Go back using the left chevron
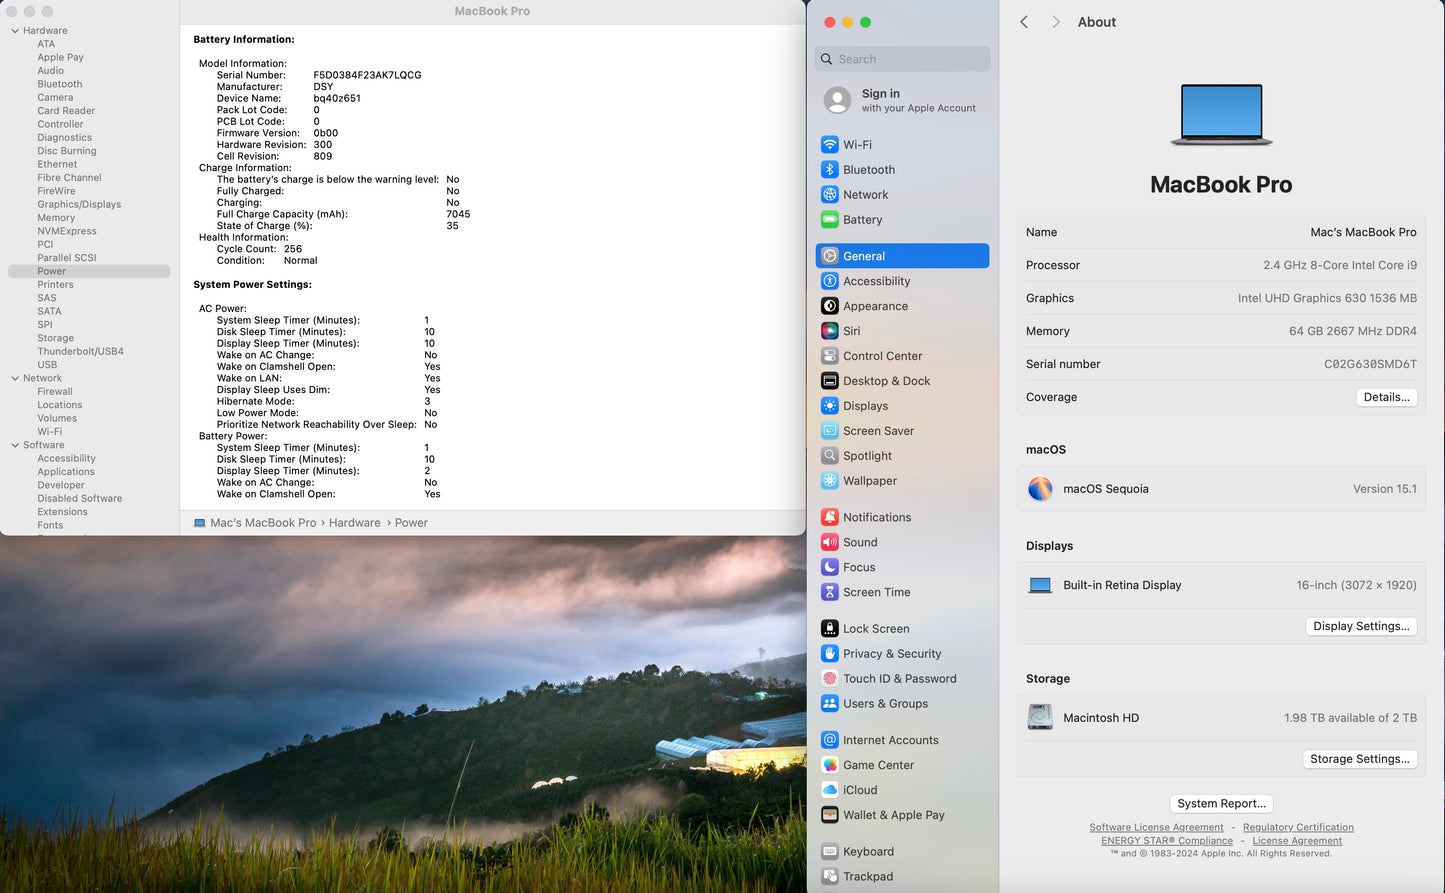The image size is (1445, 893). [x=1024, y=22]
